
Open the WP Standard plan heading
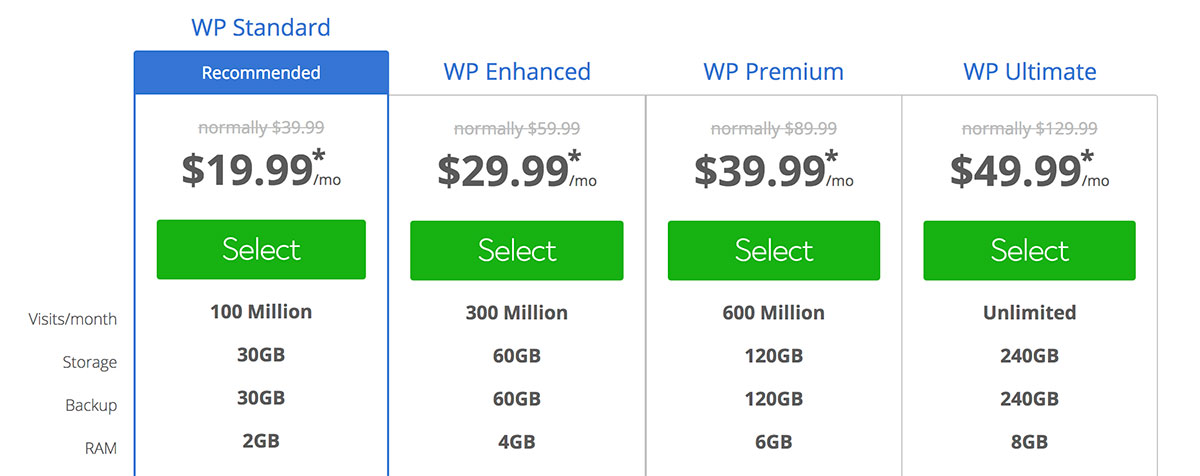261,27
